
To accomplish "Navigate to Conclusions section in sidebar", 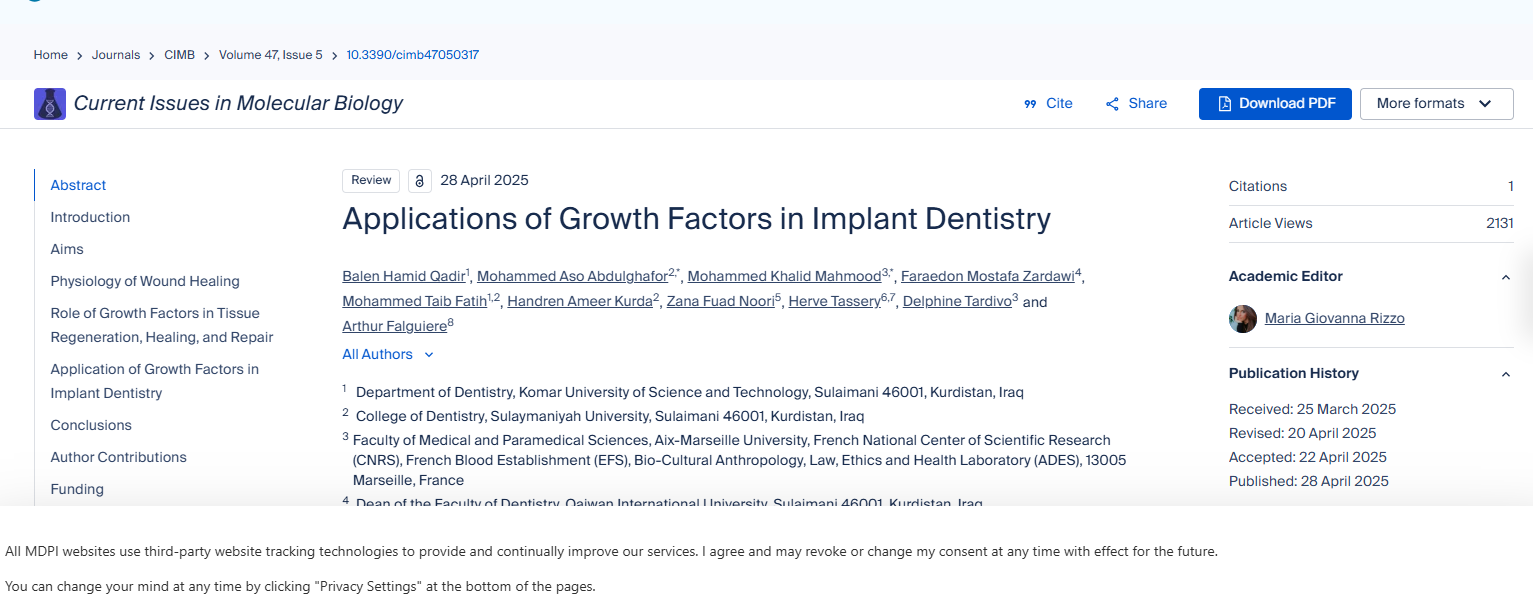I will [91, 425].
